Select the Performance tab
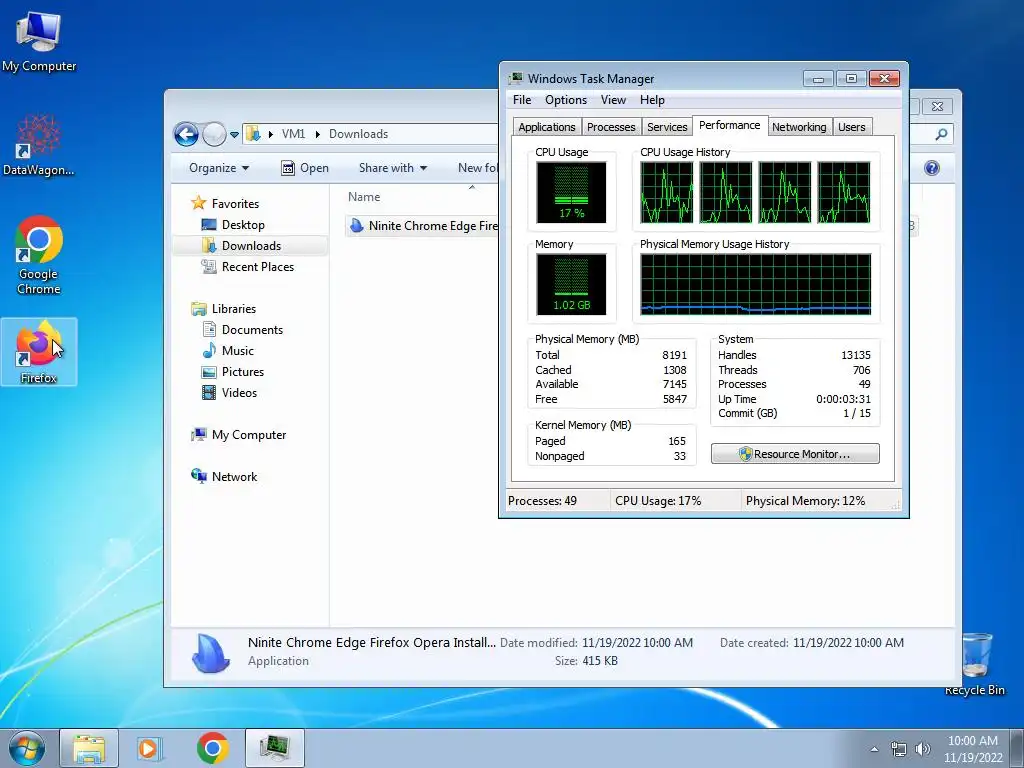 tap(729, 125)
